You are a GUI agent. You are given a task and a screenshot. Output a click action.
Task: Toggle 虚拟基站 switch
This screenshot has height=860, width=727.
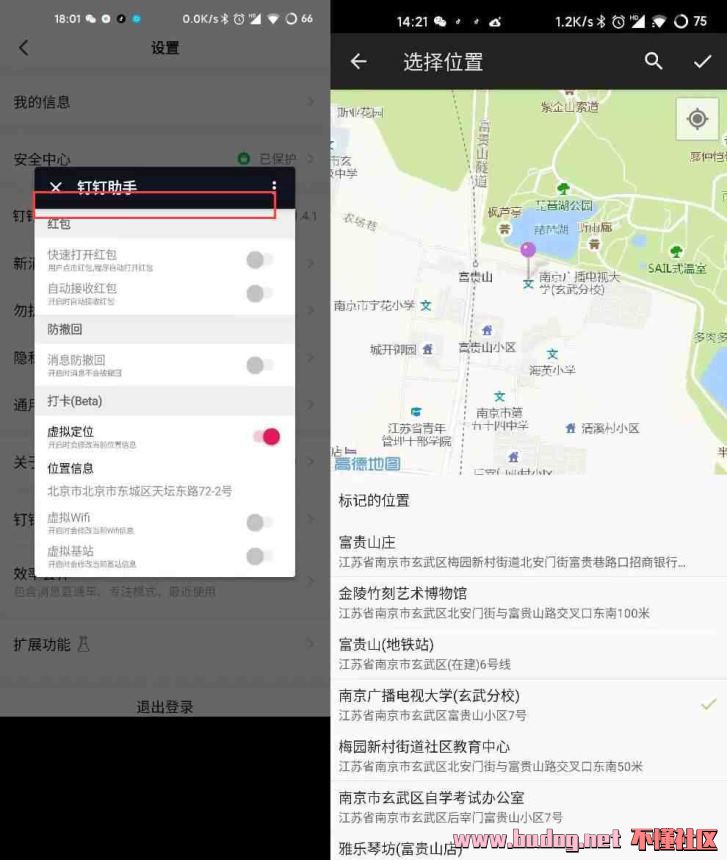pos(259,556)
